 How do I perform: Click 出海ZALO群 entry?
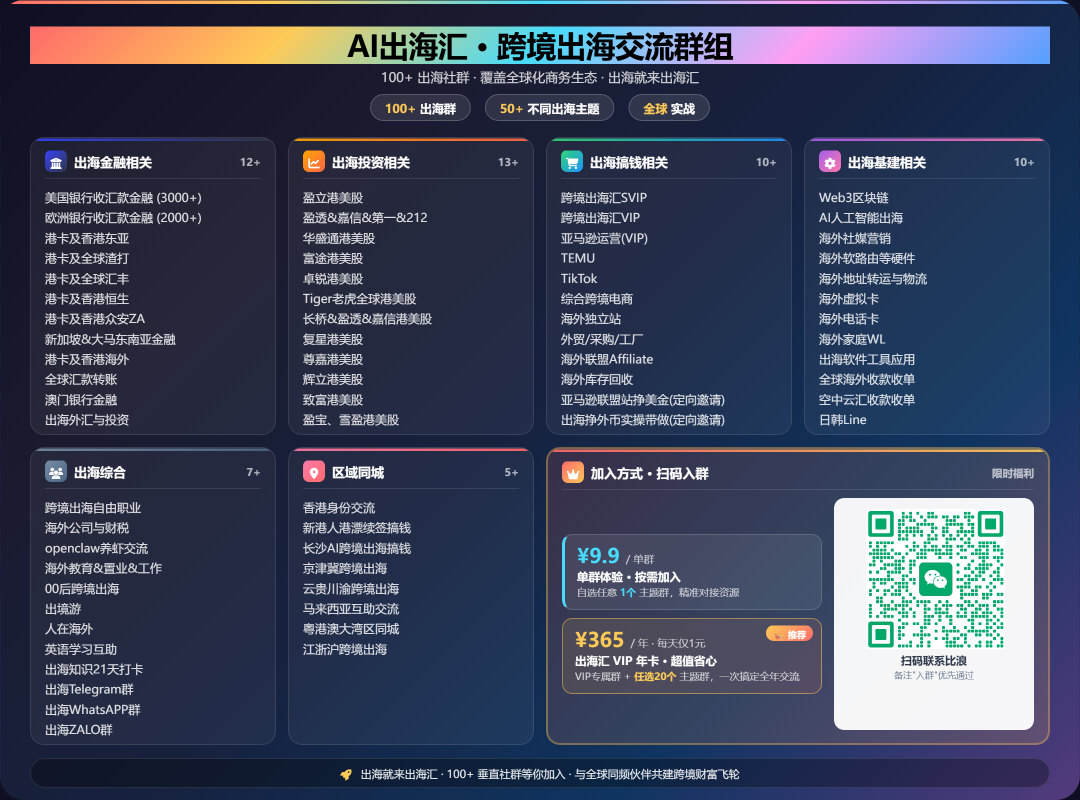[x=79, y=730]
